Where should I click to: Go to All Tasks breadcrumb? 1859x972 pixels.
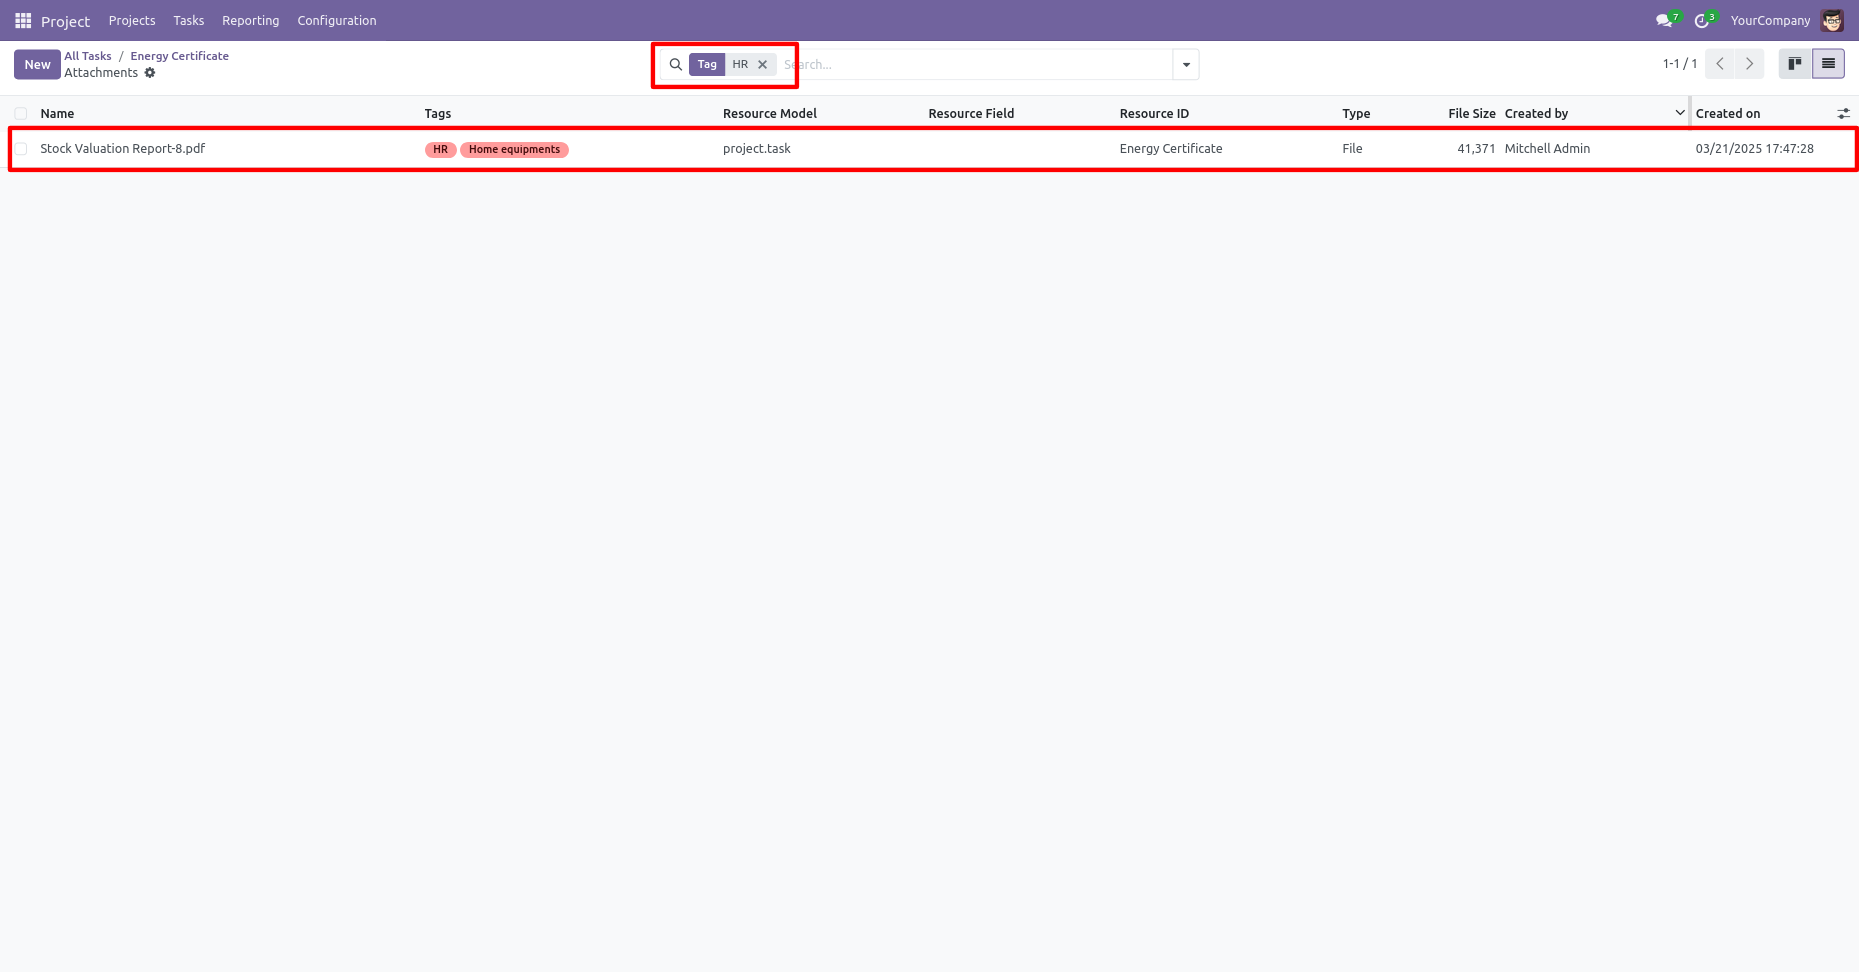tap(88, 56)
